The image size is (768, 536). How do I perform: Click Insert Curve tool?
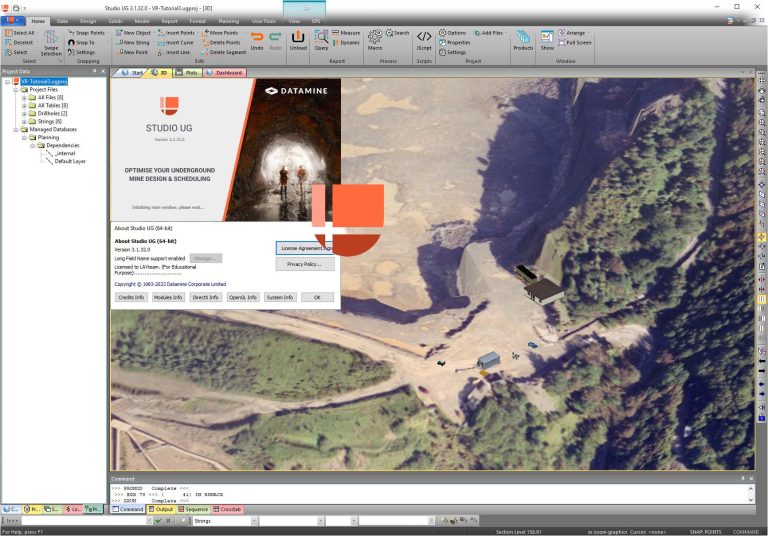175,43
